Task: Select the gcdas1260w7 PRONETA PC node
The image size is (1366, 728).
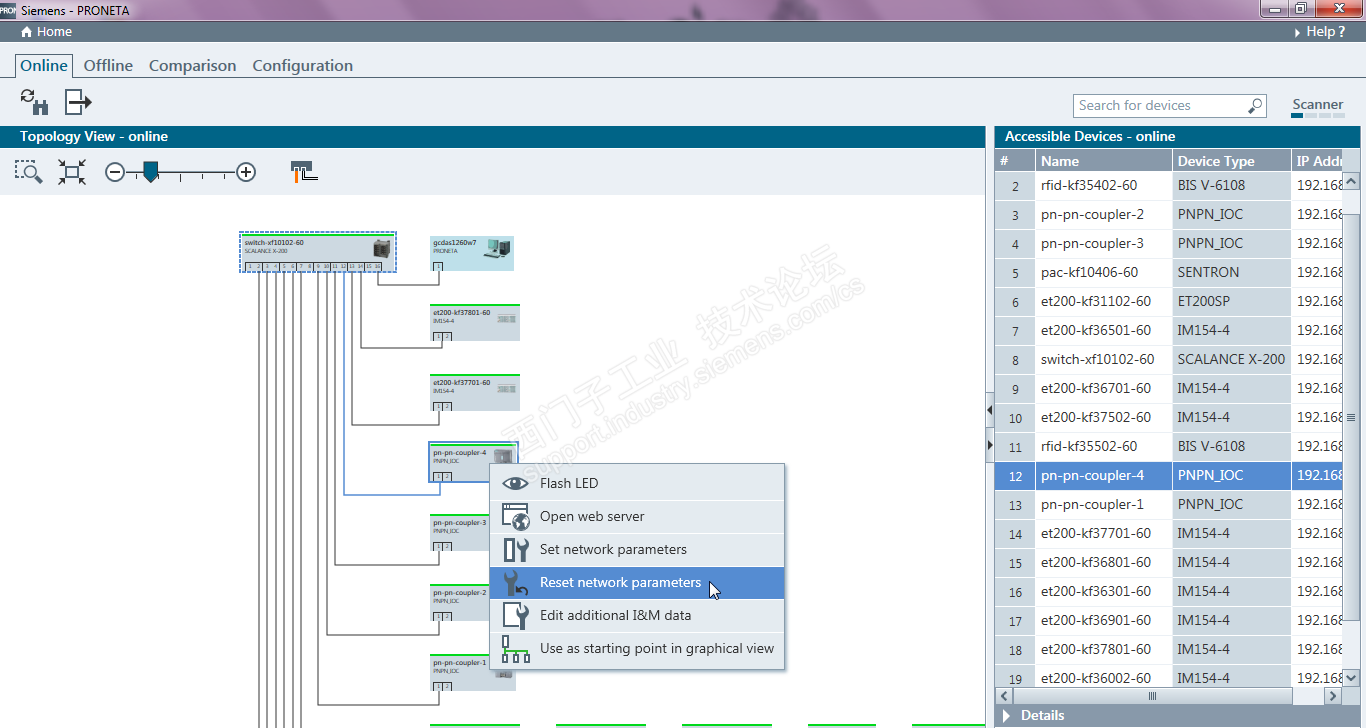Action: [x=472, y=254]
